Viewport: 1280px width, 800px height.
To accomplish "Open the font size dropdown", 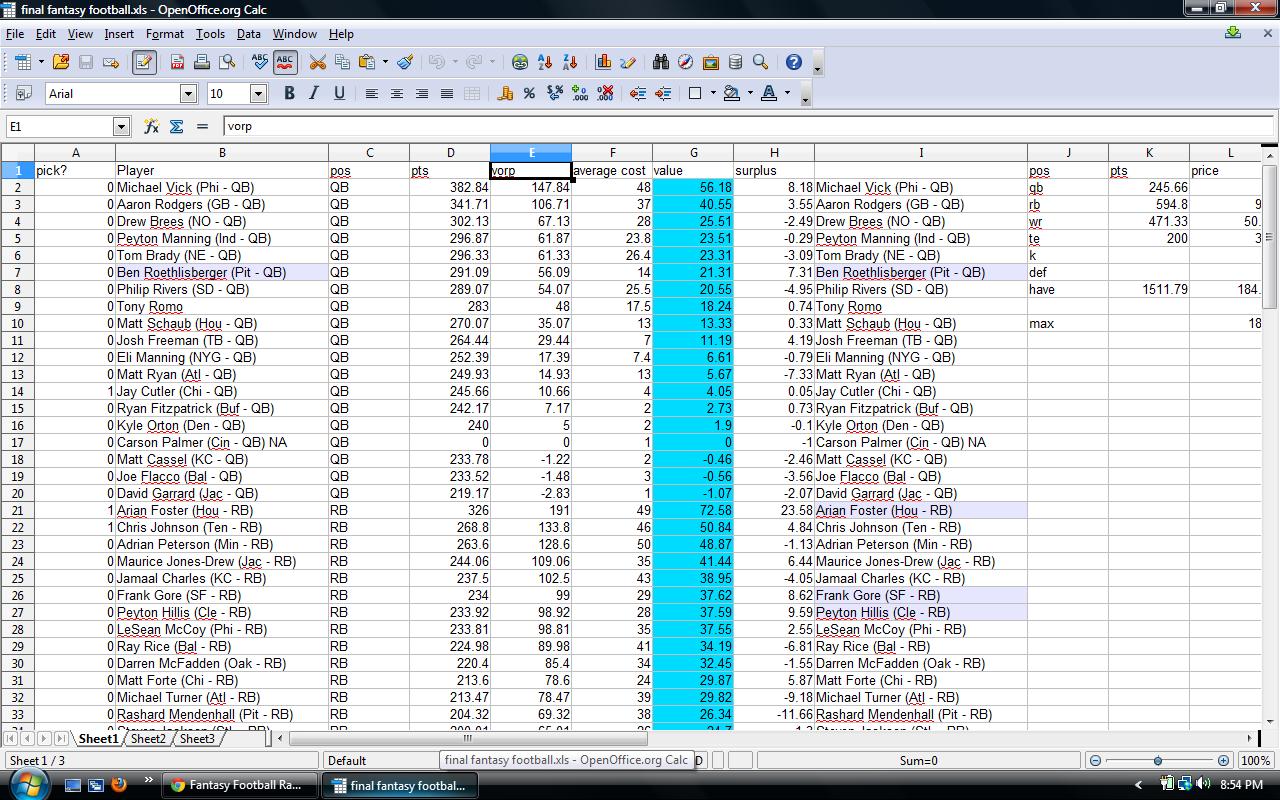I will tap(257, 93).
